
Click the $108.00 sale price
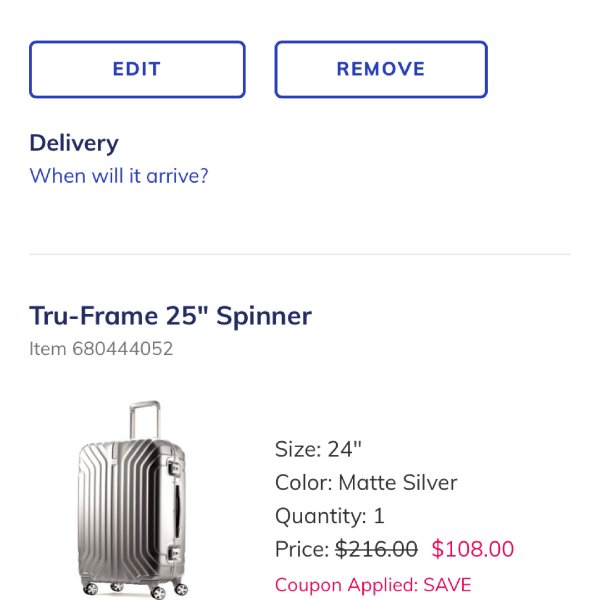tap(472, 549)
